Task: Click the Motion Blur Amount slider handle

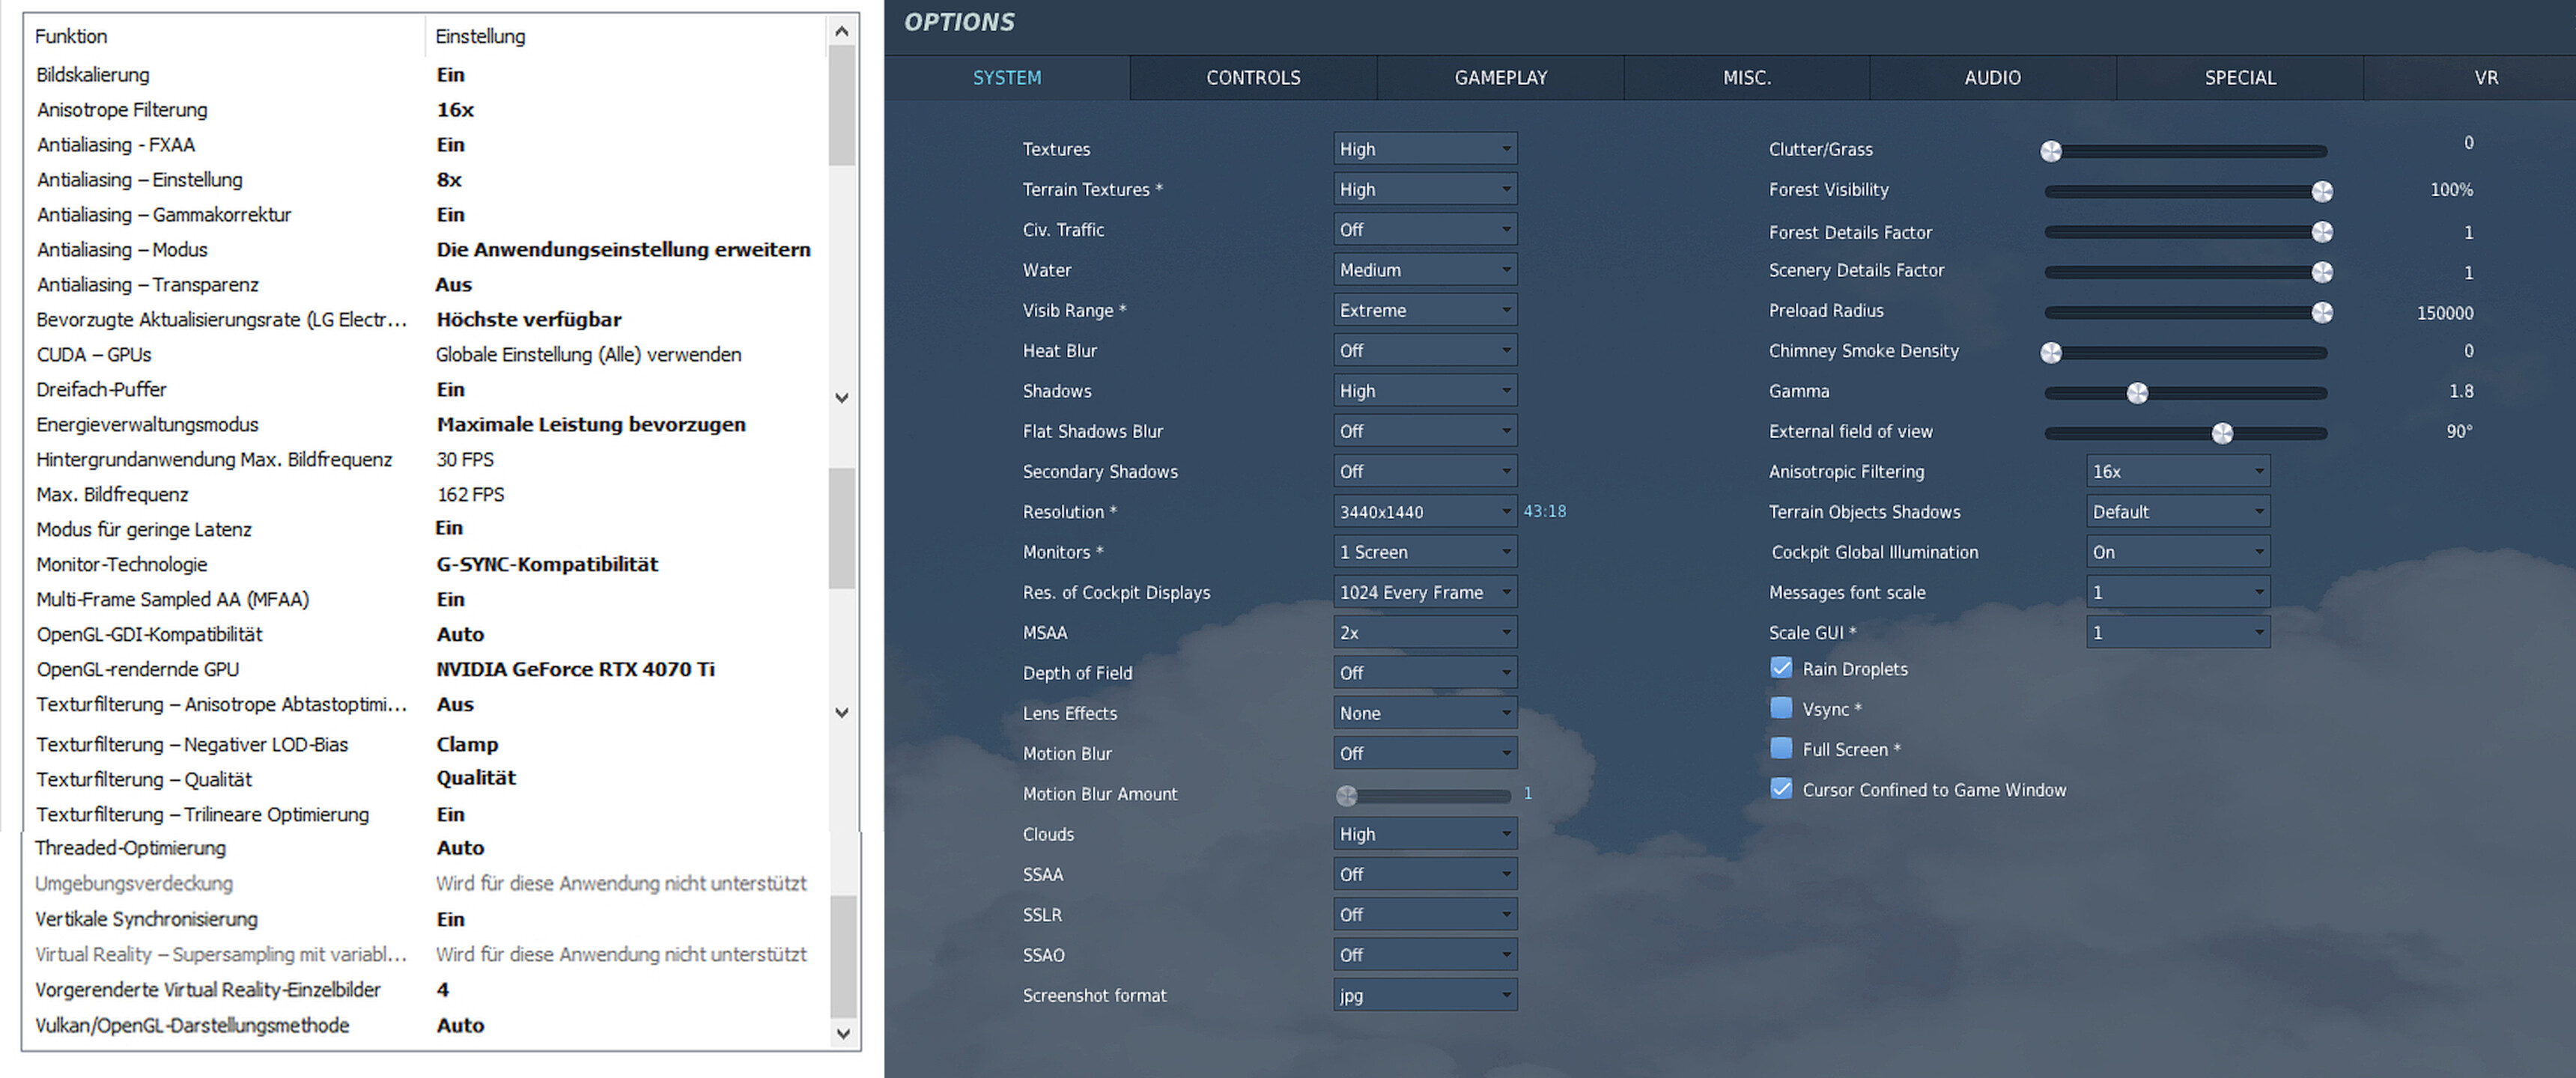Action: pos(1347,796)
